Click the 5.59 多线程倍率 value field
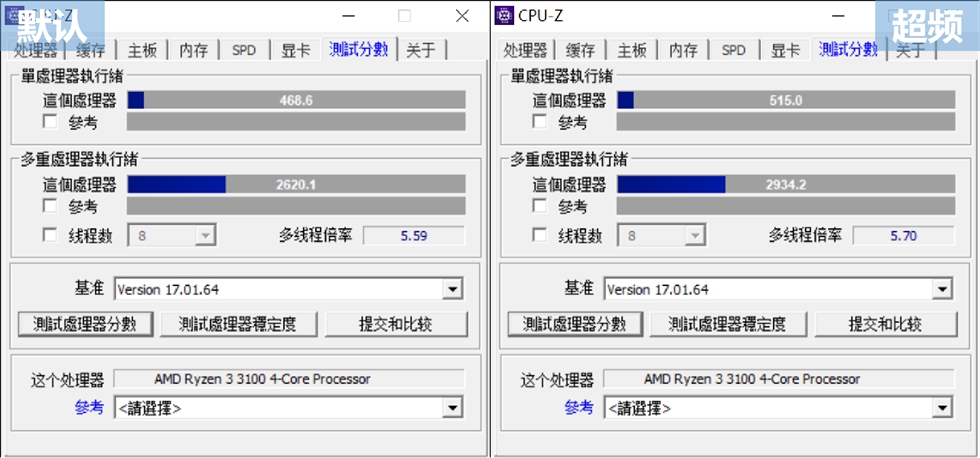This screenshot has width=980, height=458. [414, 236]
